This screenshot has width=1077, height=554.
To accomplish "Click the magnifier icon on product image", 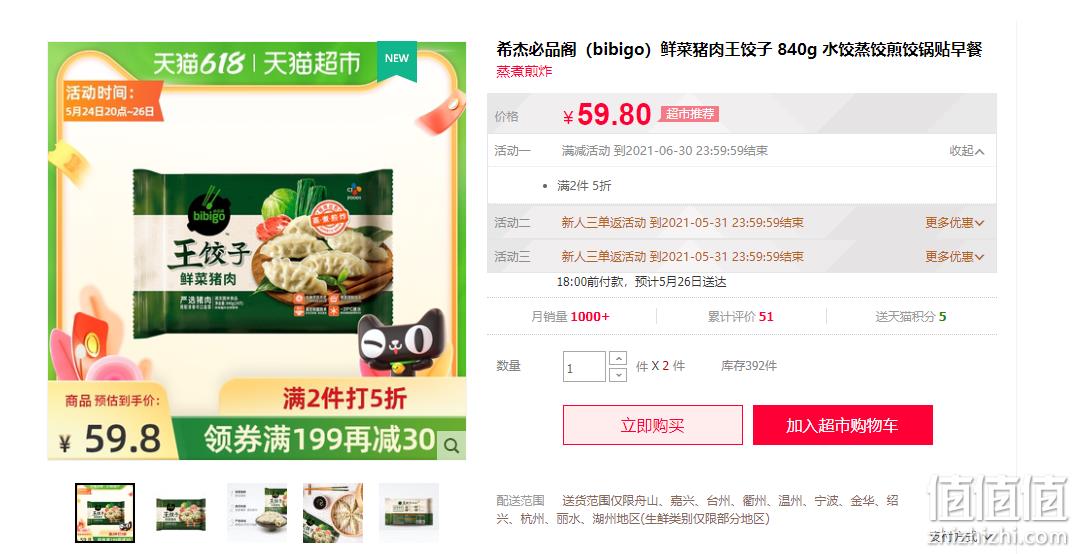I will coord(451,446).
